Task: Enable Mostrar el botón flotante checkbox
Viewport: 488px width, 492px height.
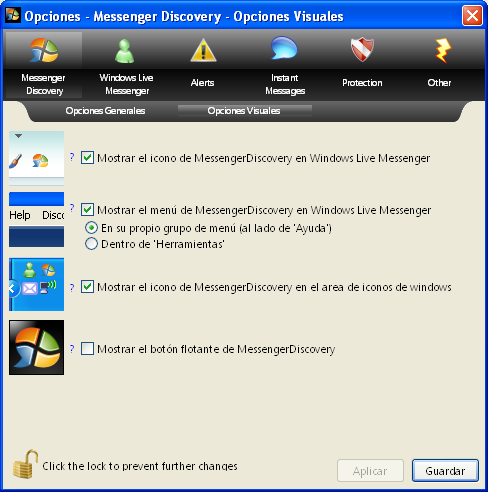Action: [x=87, y=349]
